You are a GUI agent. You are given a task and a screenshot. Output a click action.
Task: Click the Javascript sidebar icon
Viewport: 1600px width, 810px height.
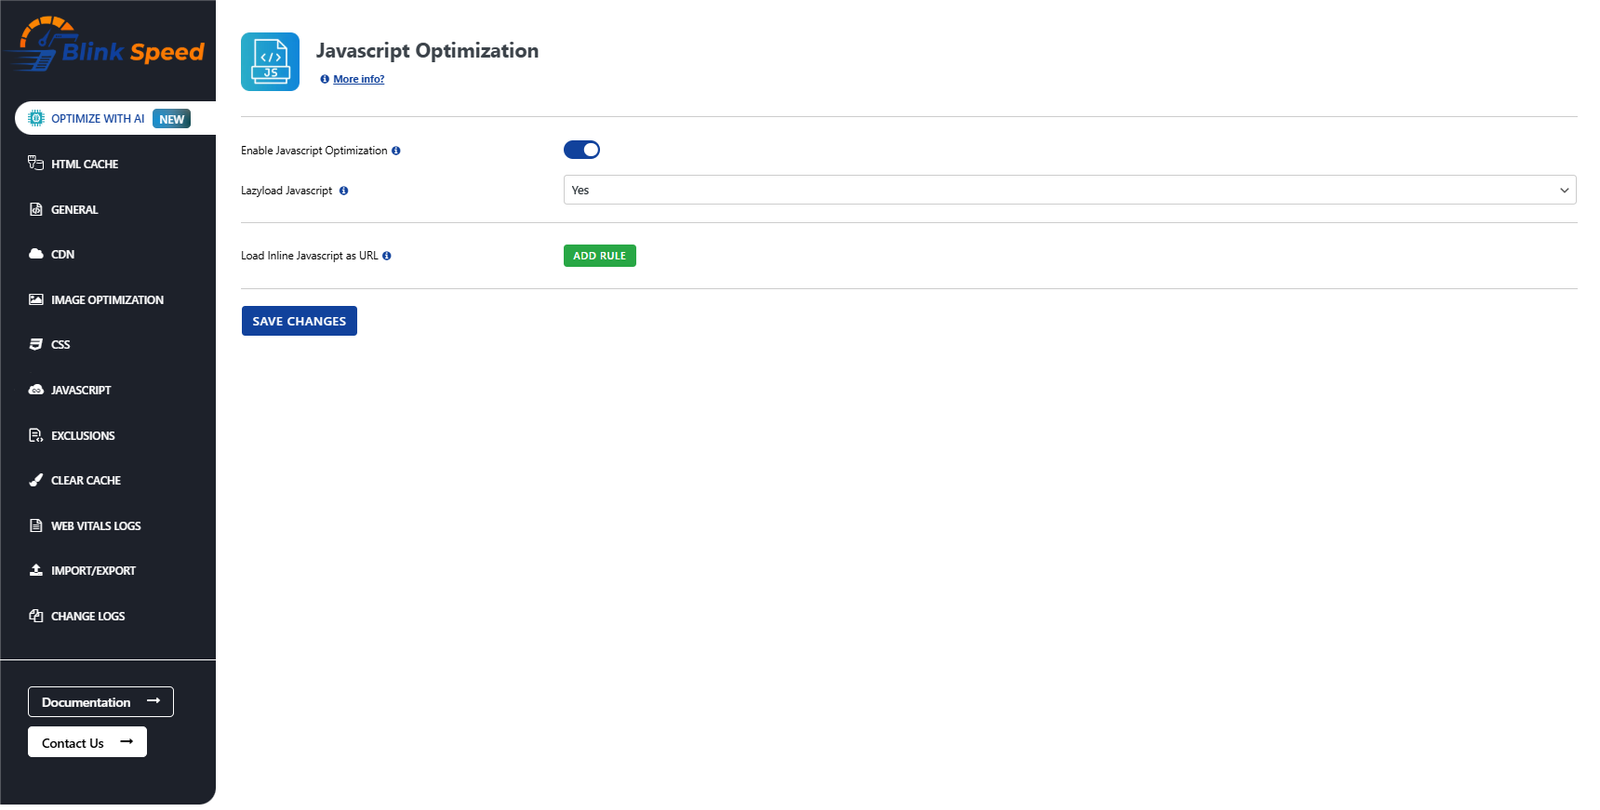coord(36,390)
